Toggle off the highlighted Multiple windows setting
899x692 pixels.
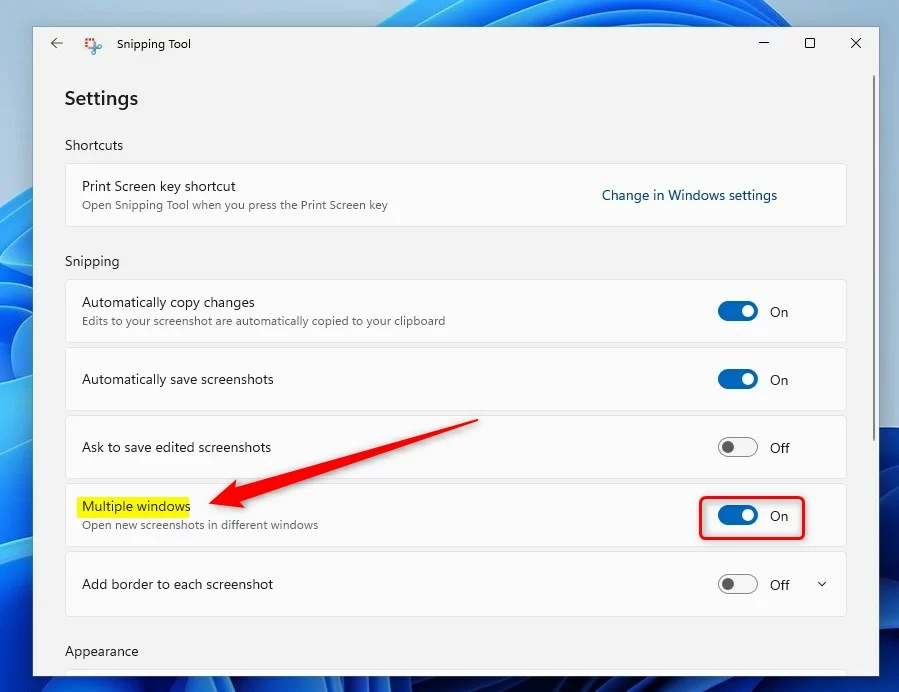click(x=737, y=515)
